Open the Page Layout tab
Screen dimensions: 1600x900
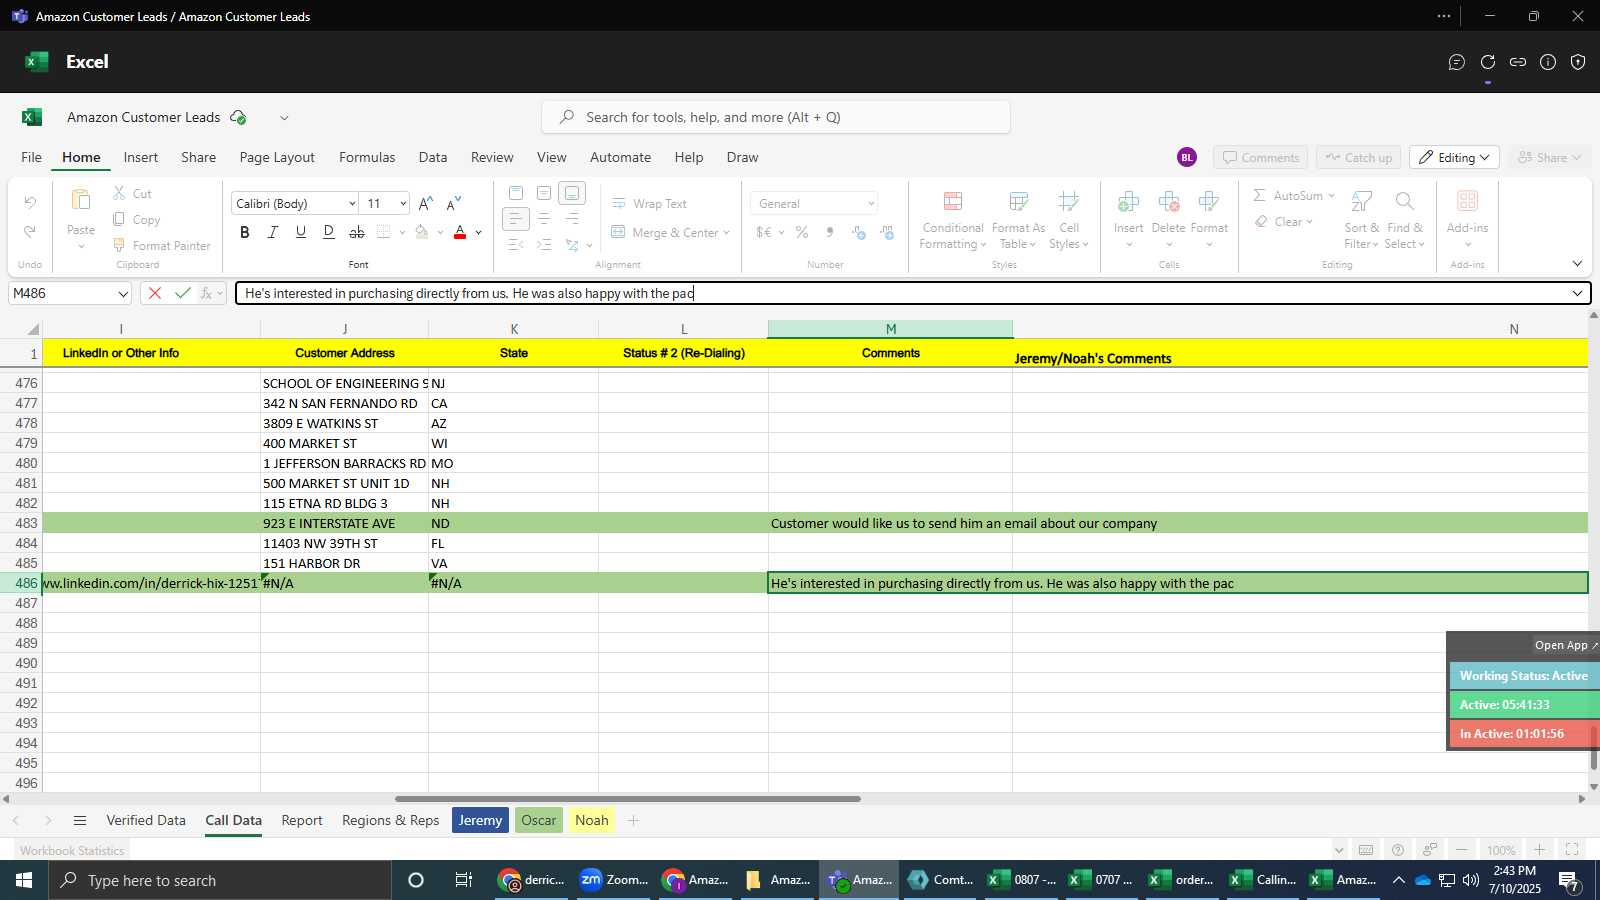click(277, 157)
